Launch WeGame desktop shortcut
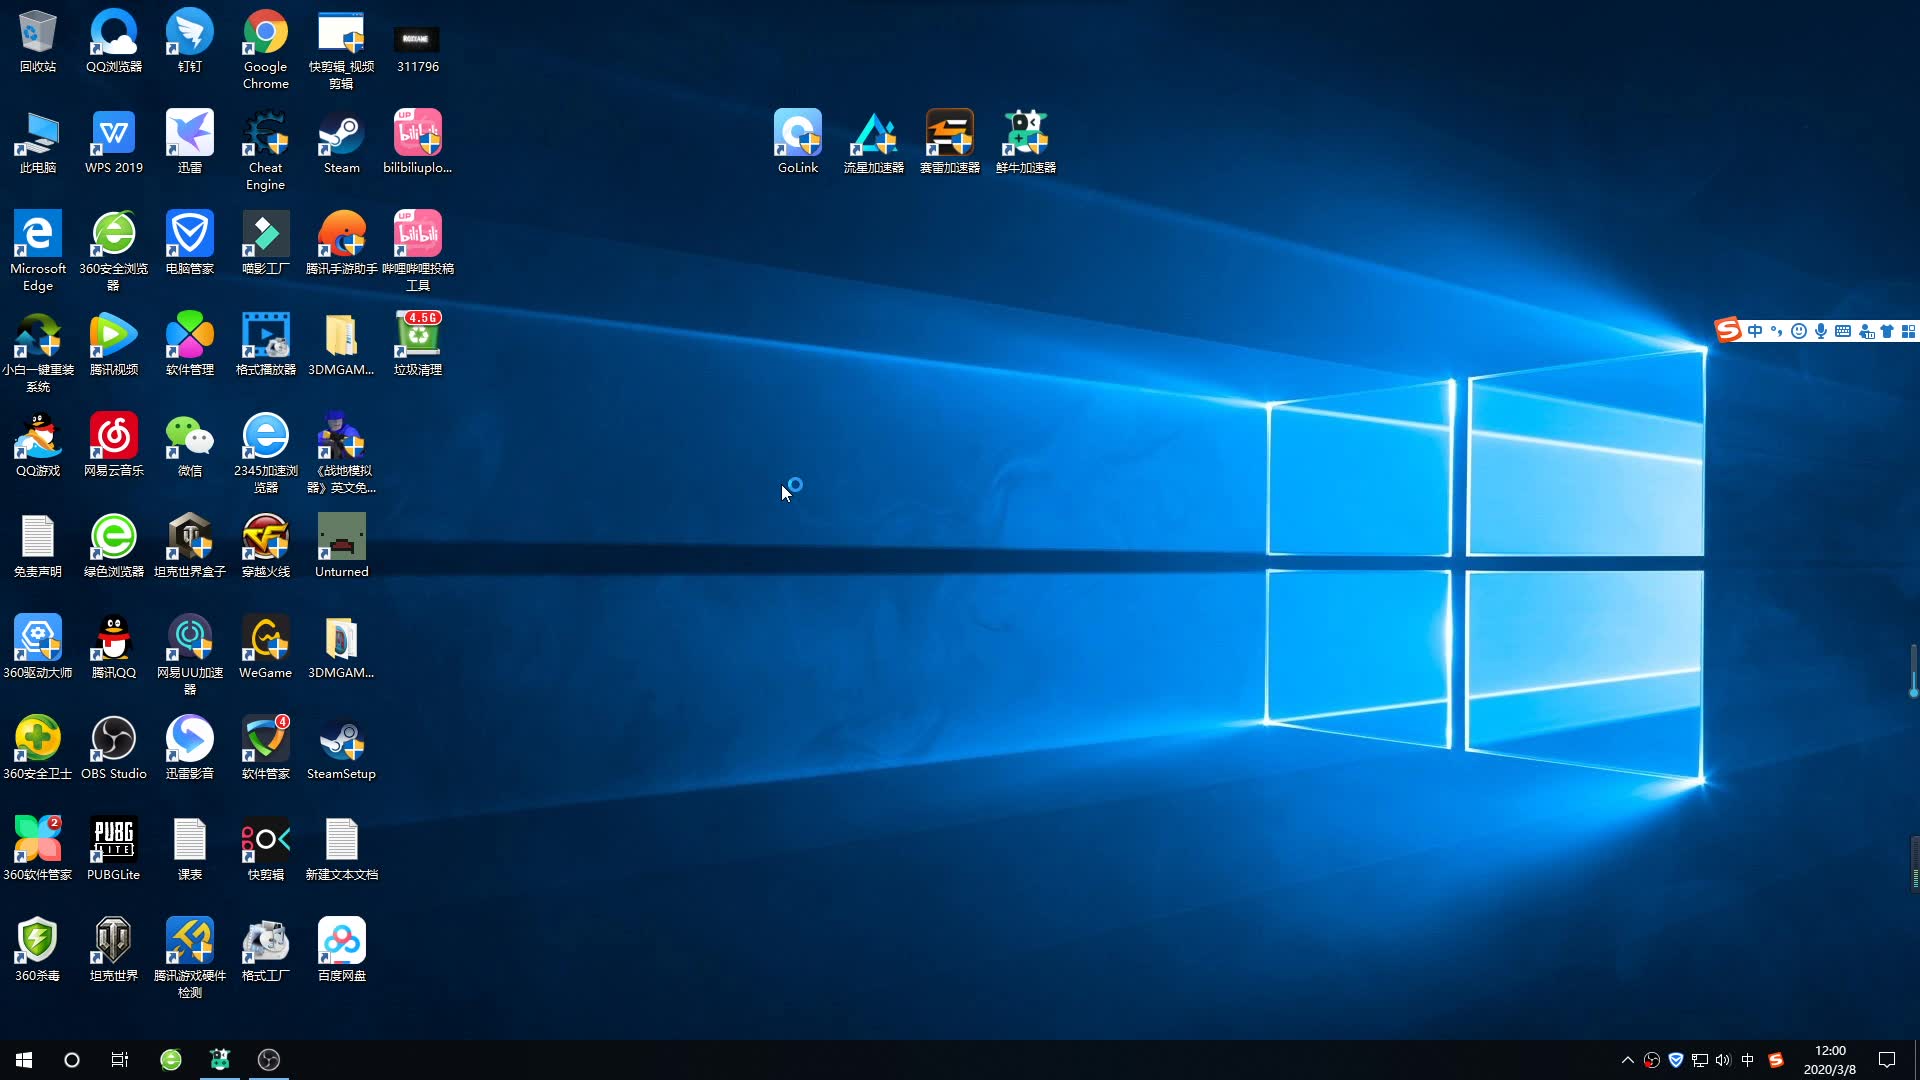This screenshot has width=1920, height=1080. click(266, 648)
